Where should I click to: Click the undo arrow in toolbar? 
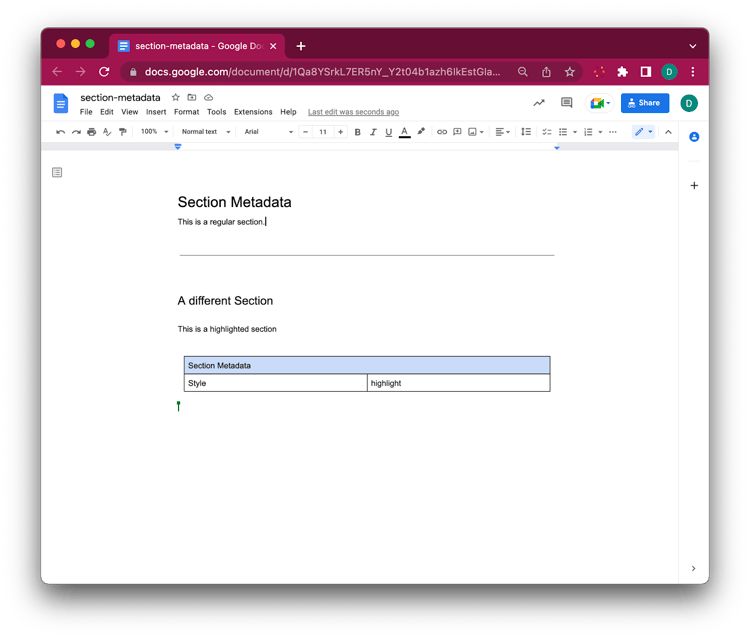[61, 132]
